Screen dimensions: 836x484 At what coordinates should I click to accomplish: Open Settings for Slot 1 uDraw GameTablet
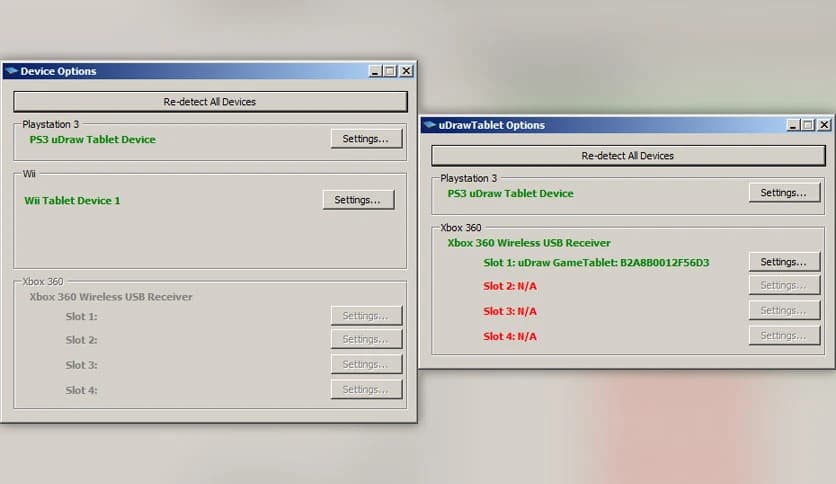(x=784, y=262)
